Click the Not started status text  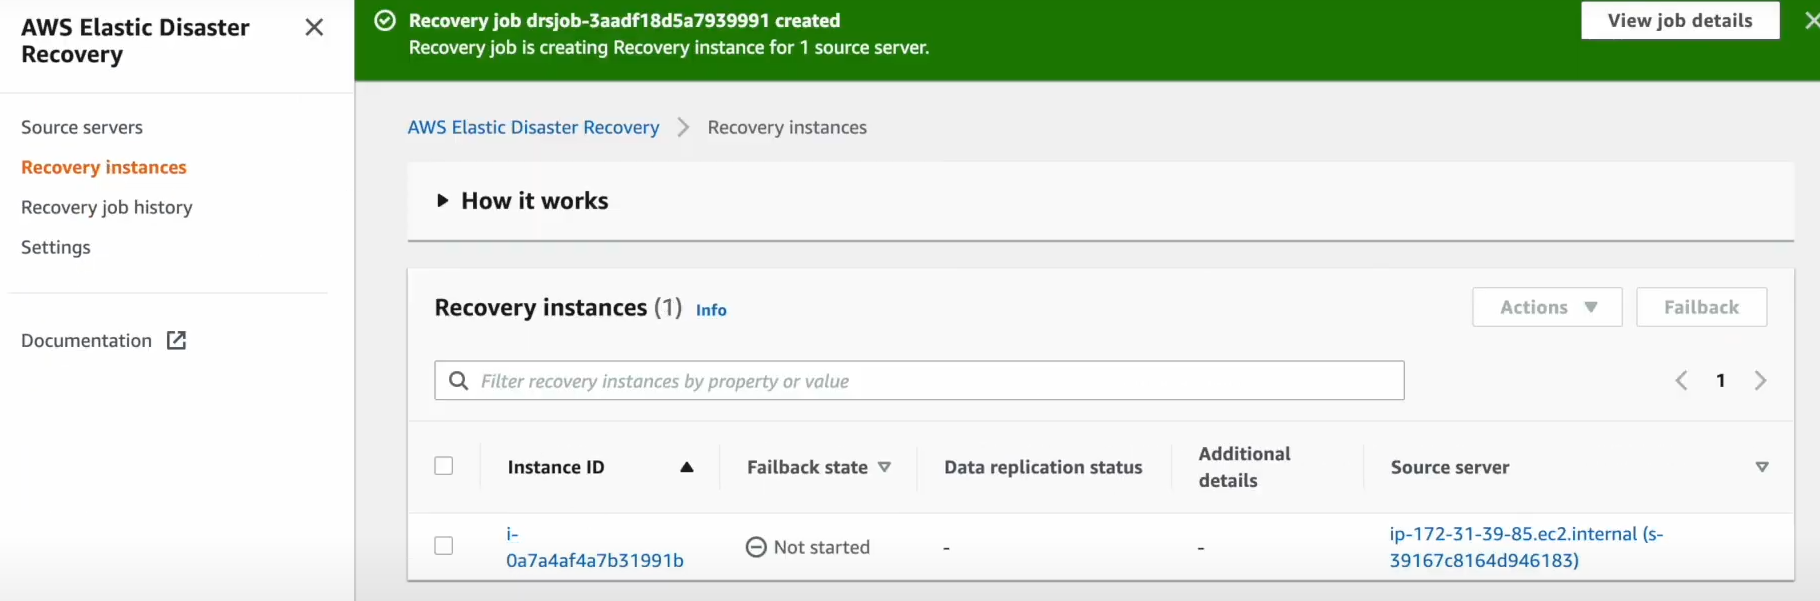[822, 547]
